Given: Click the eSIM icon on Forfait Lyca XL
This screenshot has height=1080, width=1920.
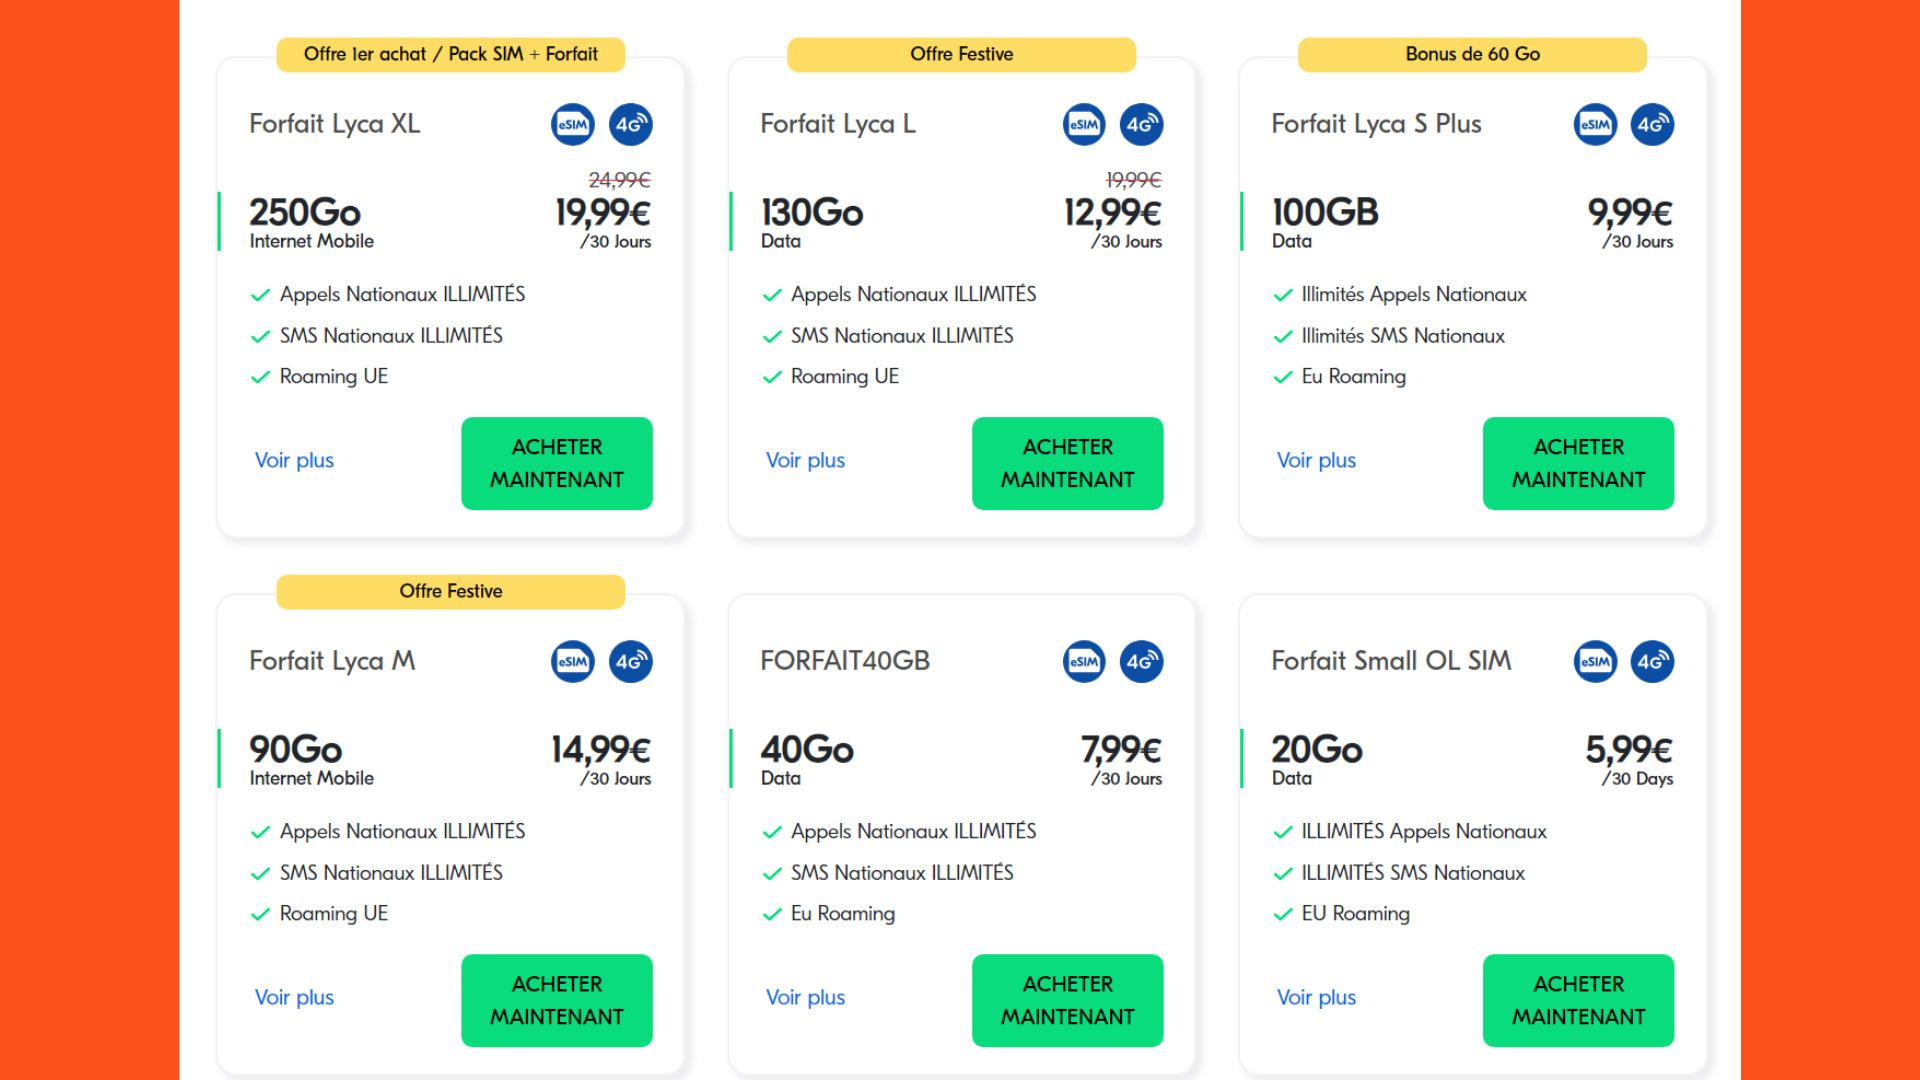Looking at the screenshot, I should point(573,125).
